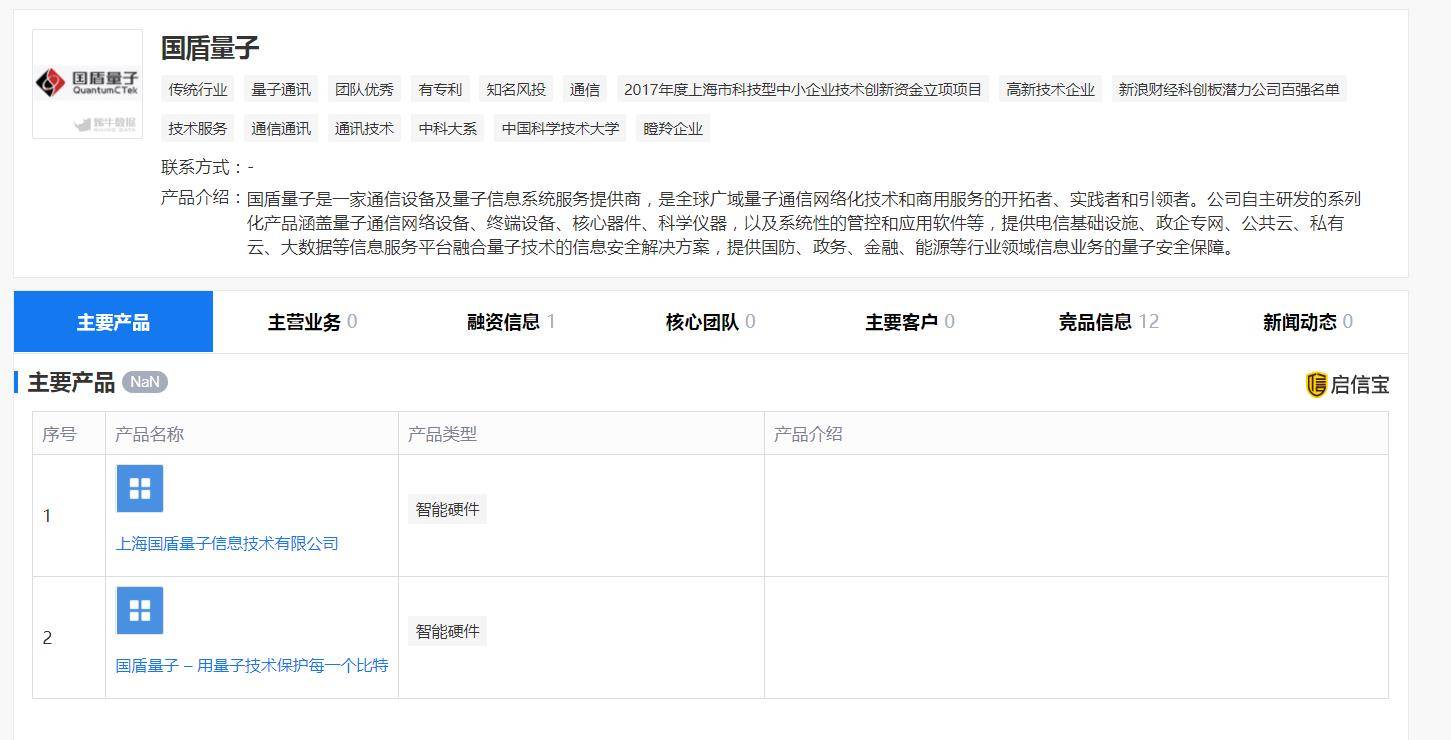Viewport: 1451px width, 740px height.
Task: Click the 团队优秀 tag
Action: tap(364, 89)
